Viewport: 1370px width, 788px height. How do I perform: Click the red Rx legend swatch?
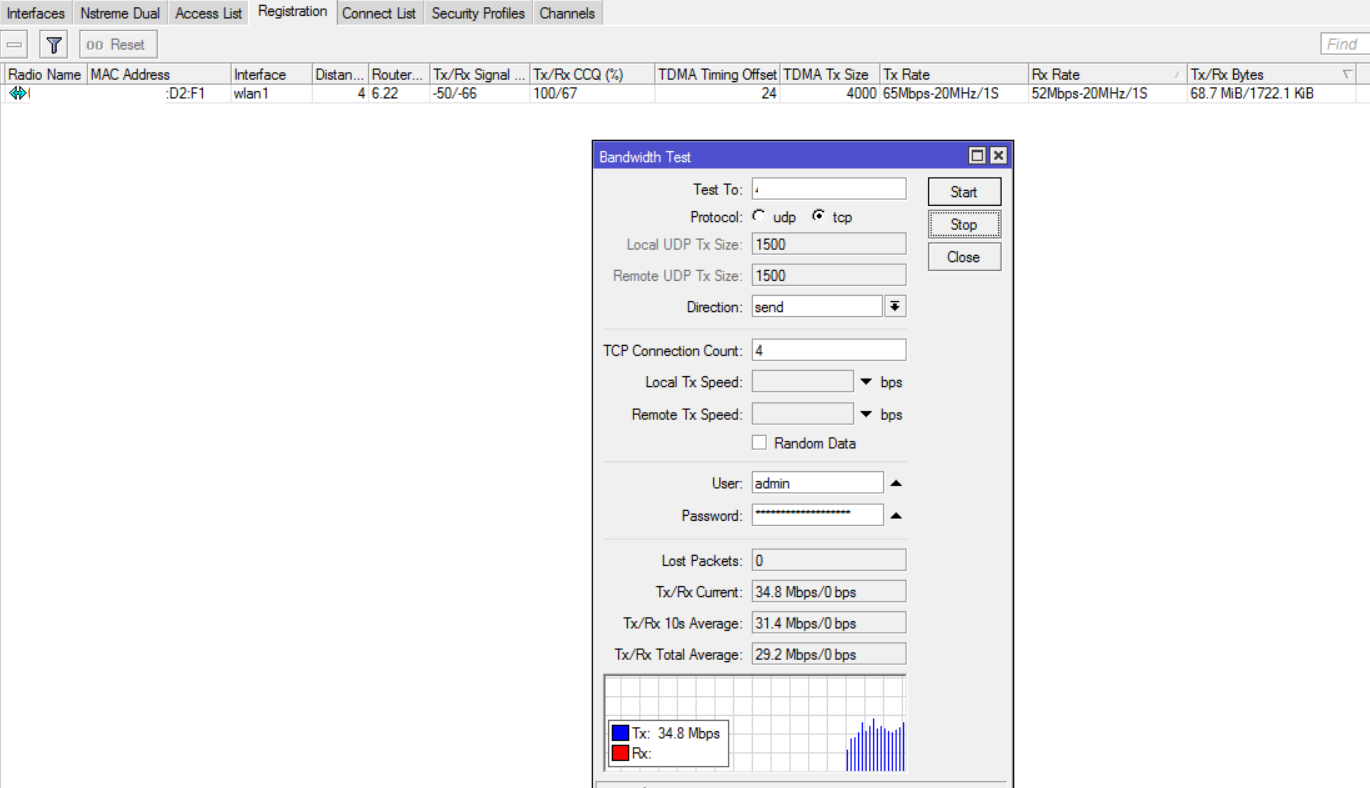coord(620,753)
